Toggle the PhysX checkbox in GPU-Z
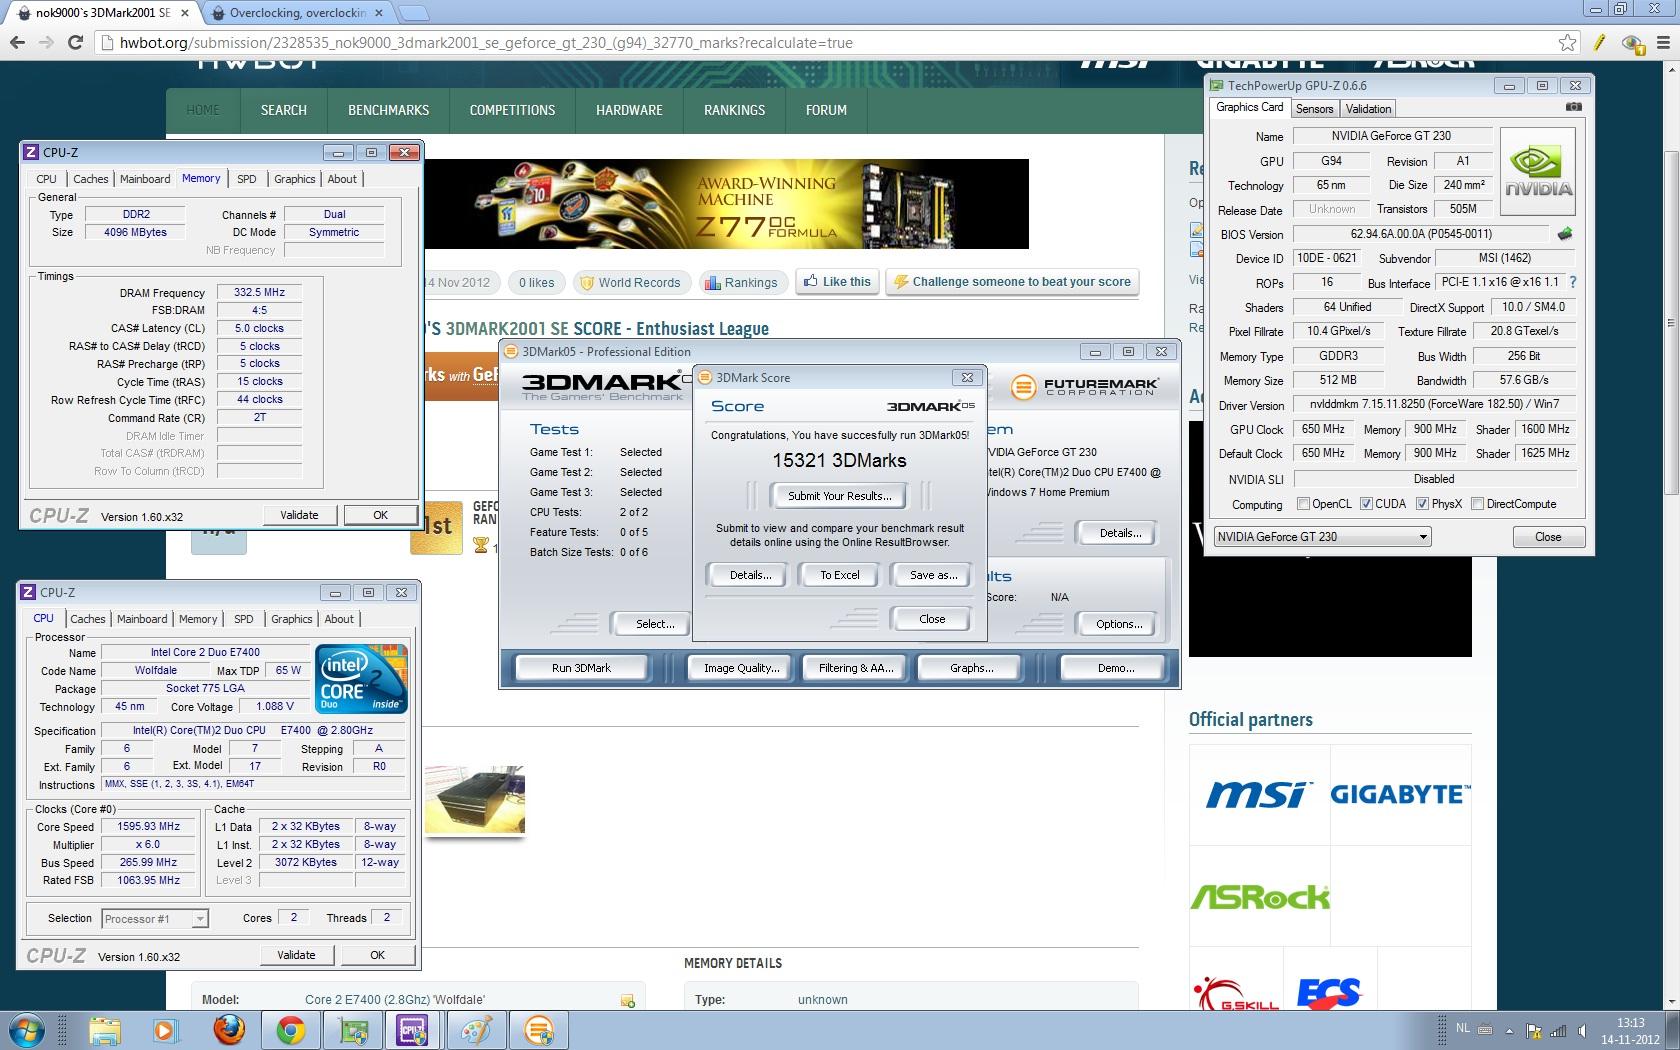The width and height of the screenshot is (1680, 1050). (1422, 504)
